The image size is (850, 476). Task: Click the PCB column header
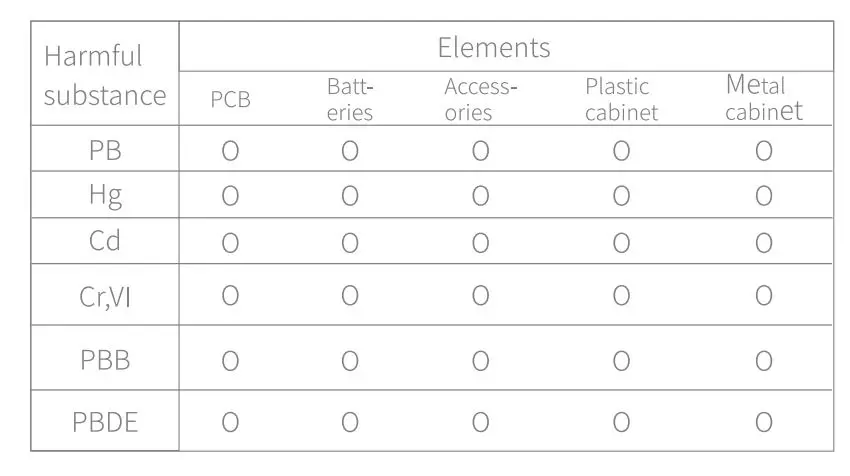(230, 100)
